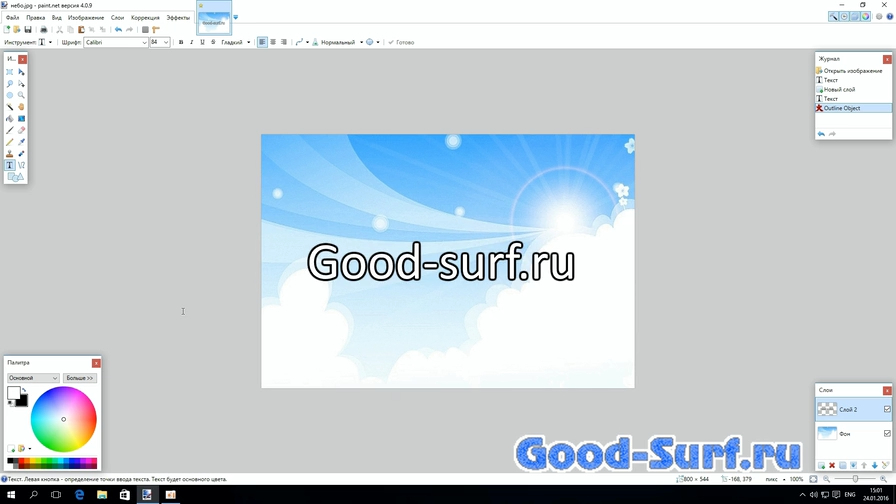This screenshot has width=896, height=504.
Task: Select the Gradient tool
Action: pos(21,119)
